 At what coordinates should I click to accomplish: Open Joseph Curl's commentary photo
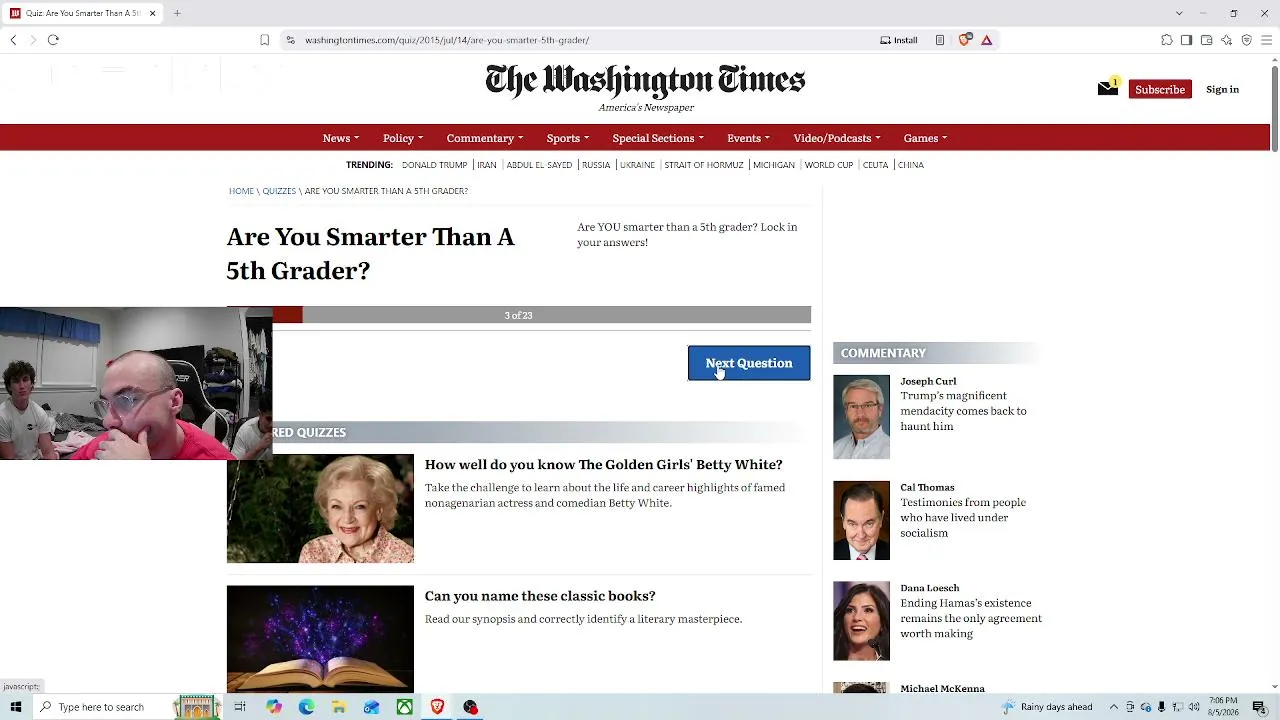(861, 417)
